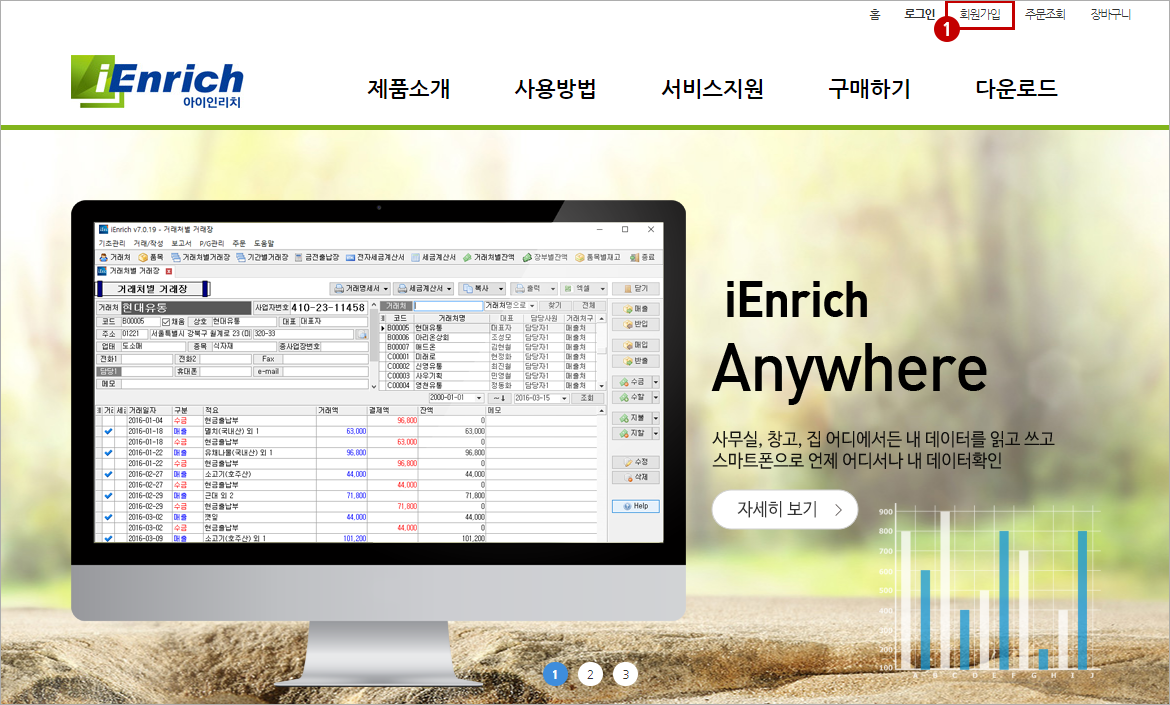This screenshot has width=1170, height=705.
Task: Toggle checkbox on 깻잎 row
Action: [108, 517]
